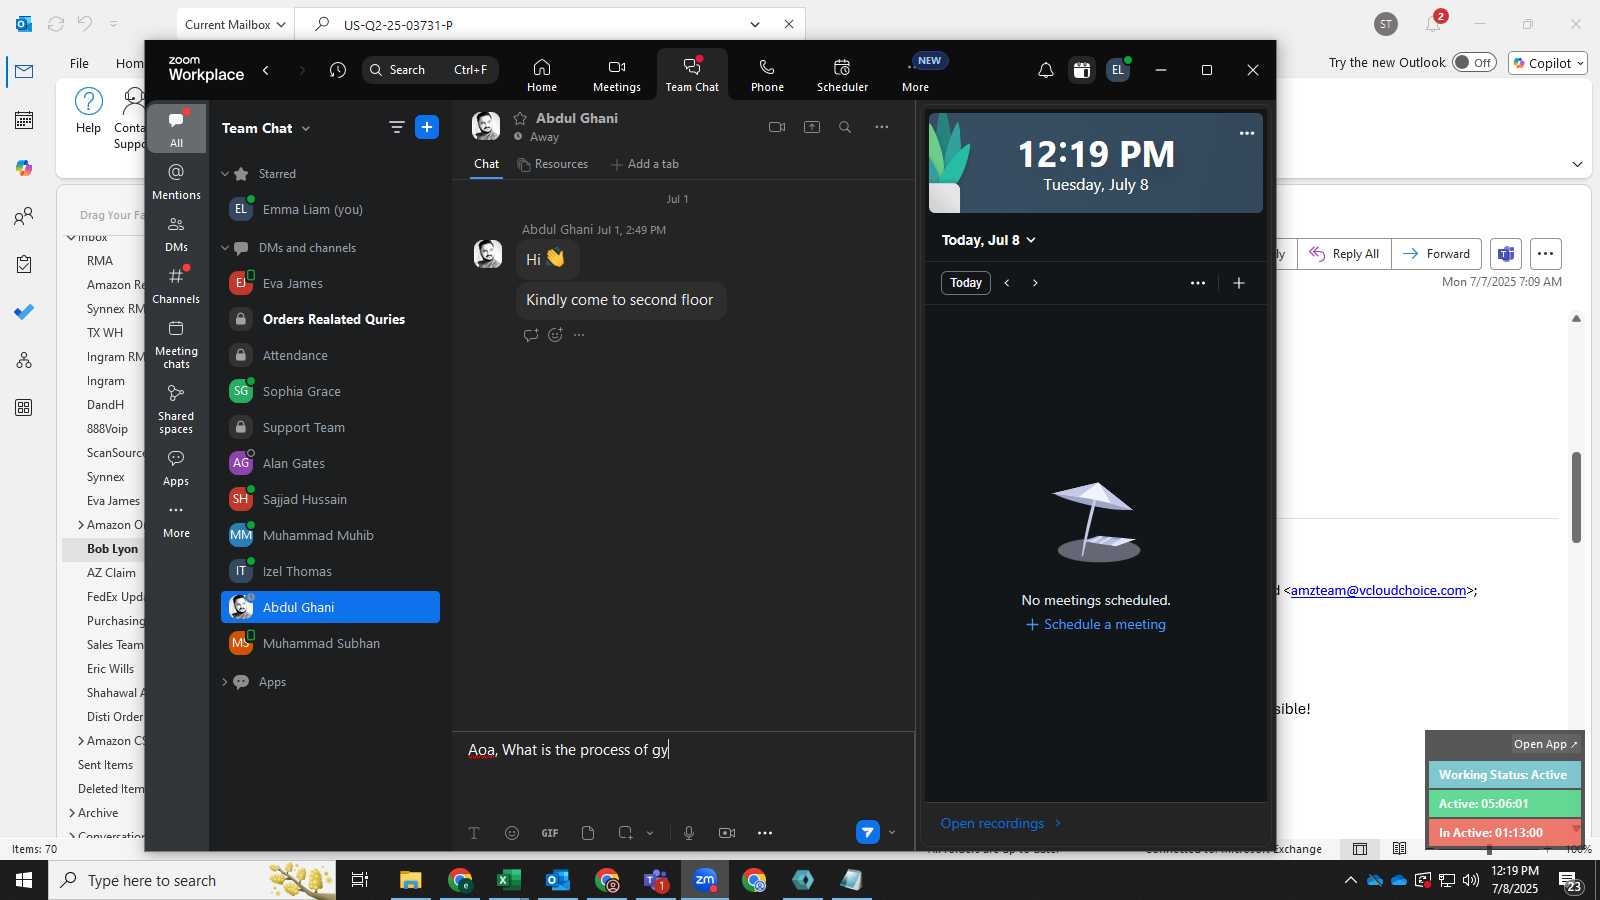Switch to the Phone tab
Viewport: 1600px width, 900px height.
pyautogui.click(x=767, y=75)
